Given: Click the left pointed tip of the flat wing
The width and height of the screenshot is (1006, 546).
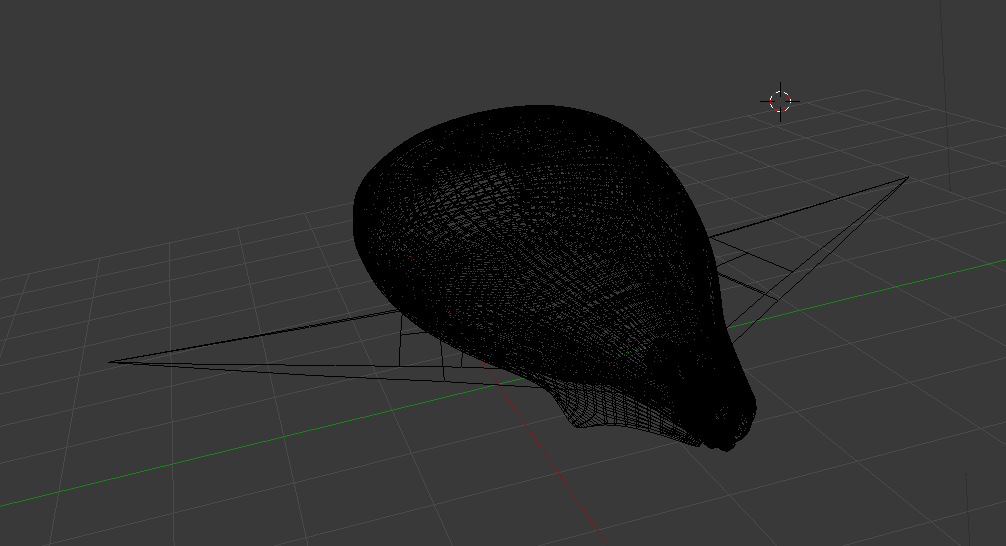Looking at the screenshot, I should point(112,361).
